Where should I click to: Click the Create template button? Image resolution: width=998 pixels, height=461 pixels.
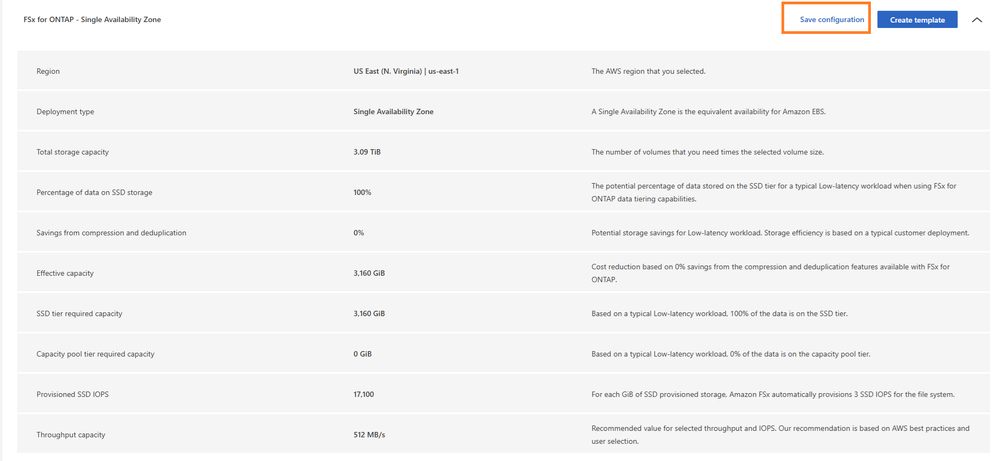click(917, 20)
